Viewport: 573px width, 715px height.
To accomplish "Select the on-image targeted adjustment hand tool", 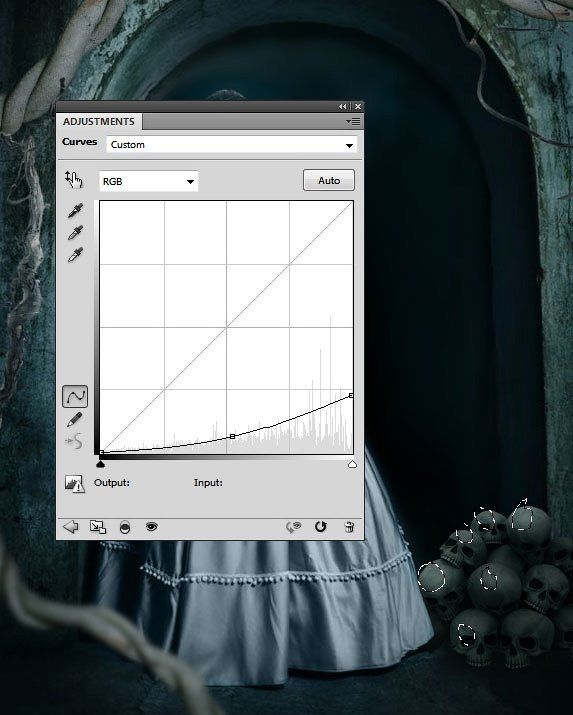I will (73, 180).
